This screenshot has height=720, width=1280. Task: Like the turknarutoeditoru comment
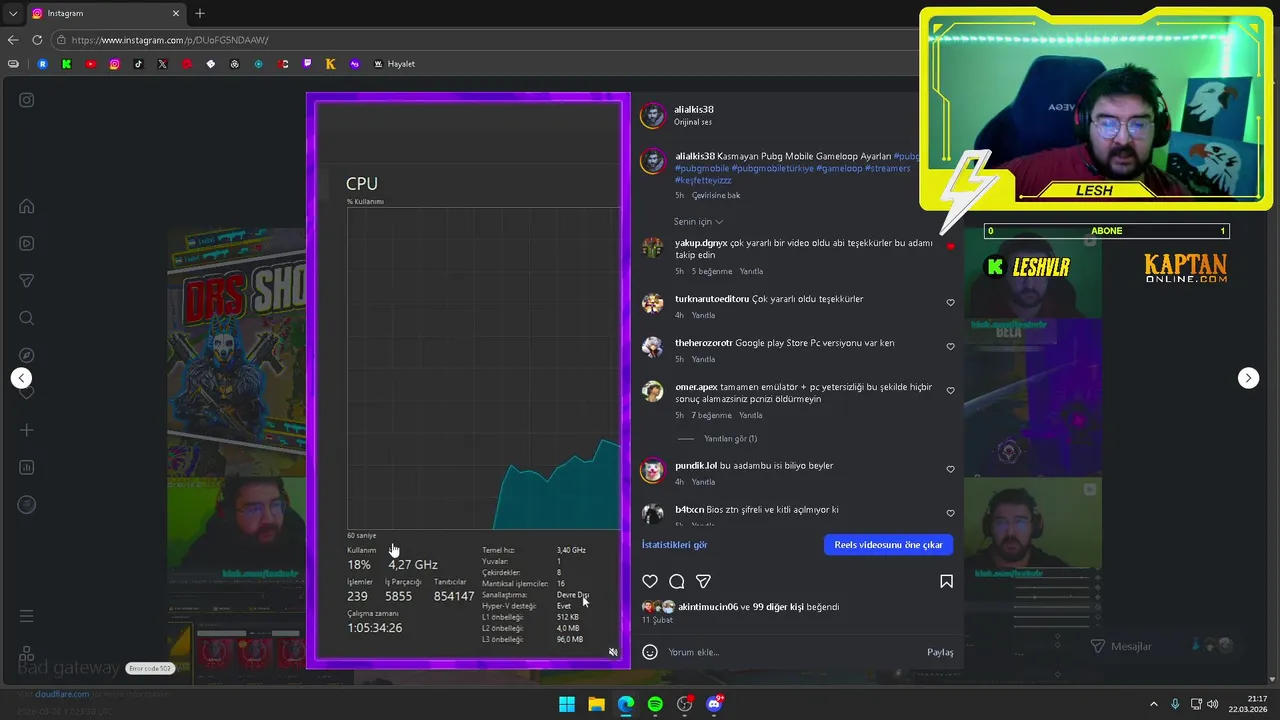click(950, 302)
